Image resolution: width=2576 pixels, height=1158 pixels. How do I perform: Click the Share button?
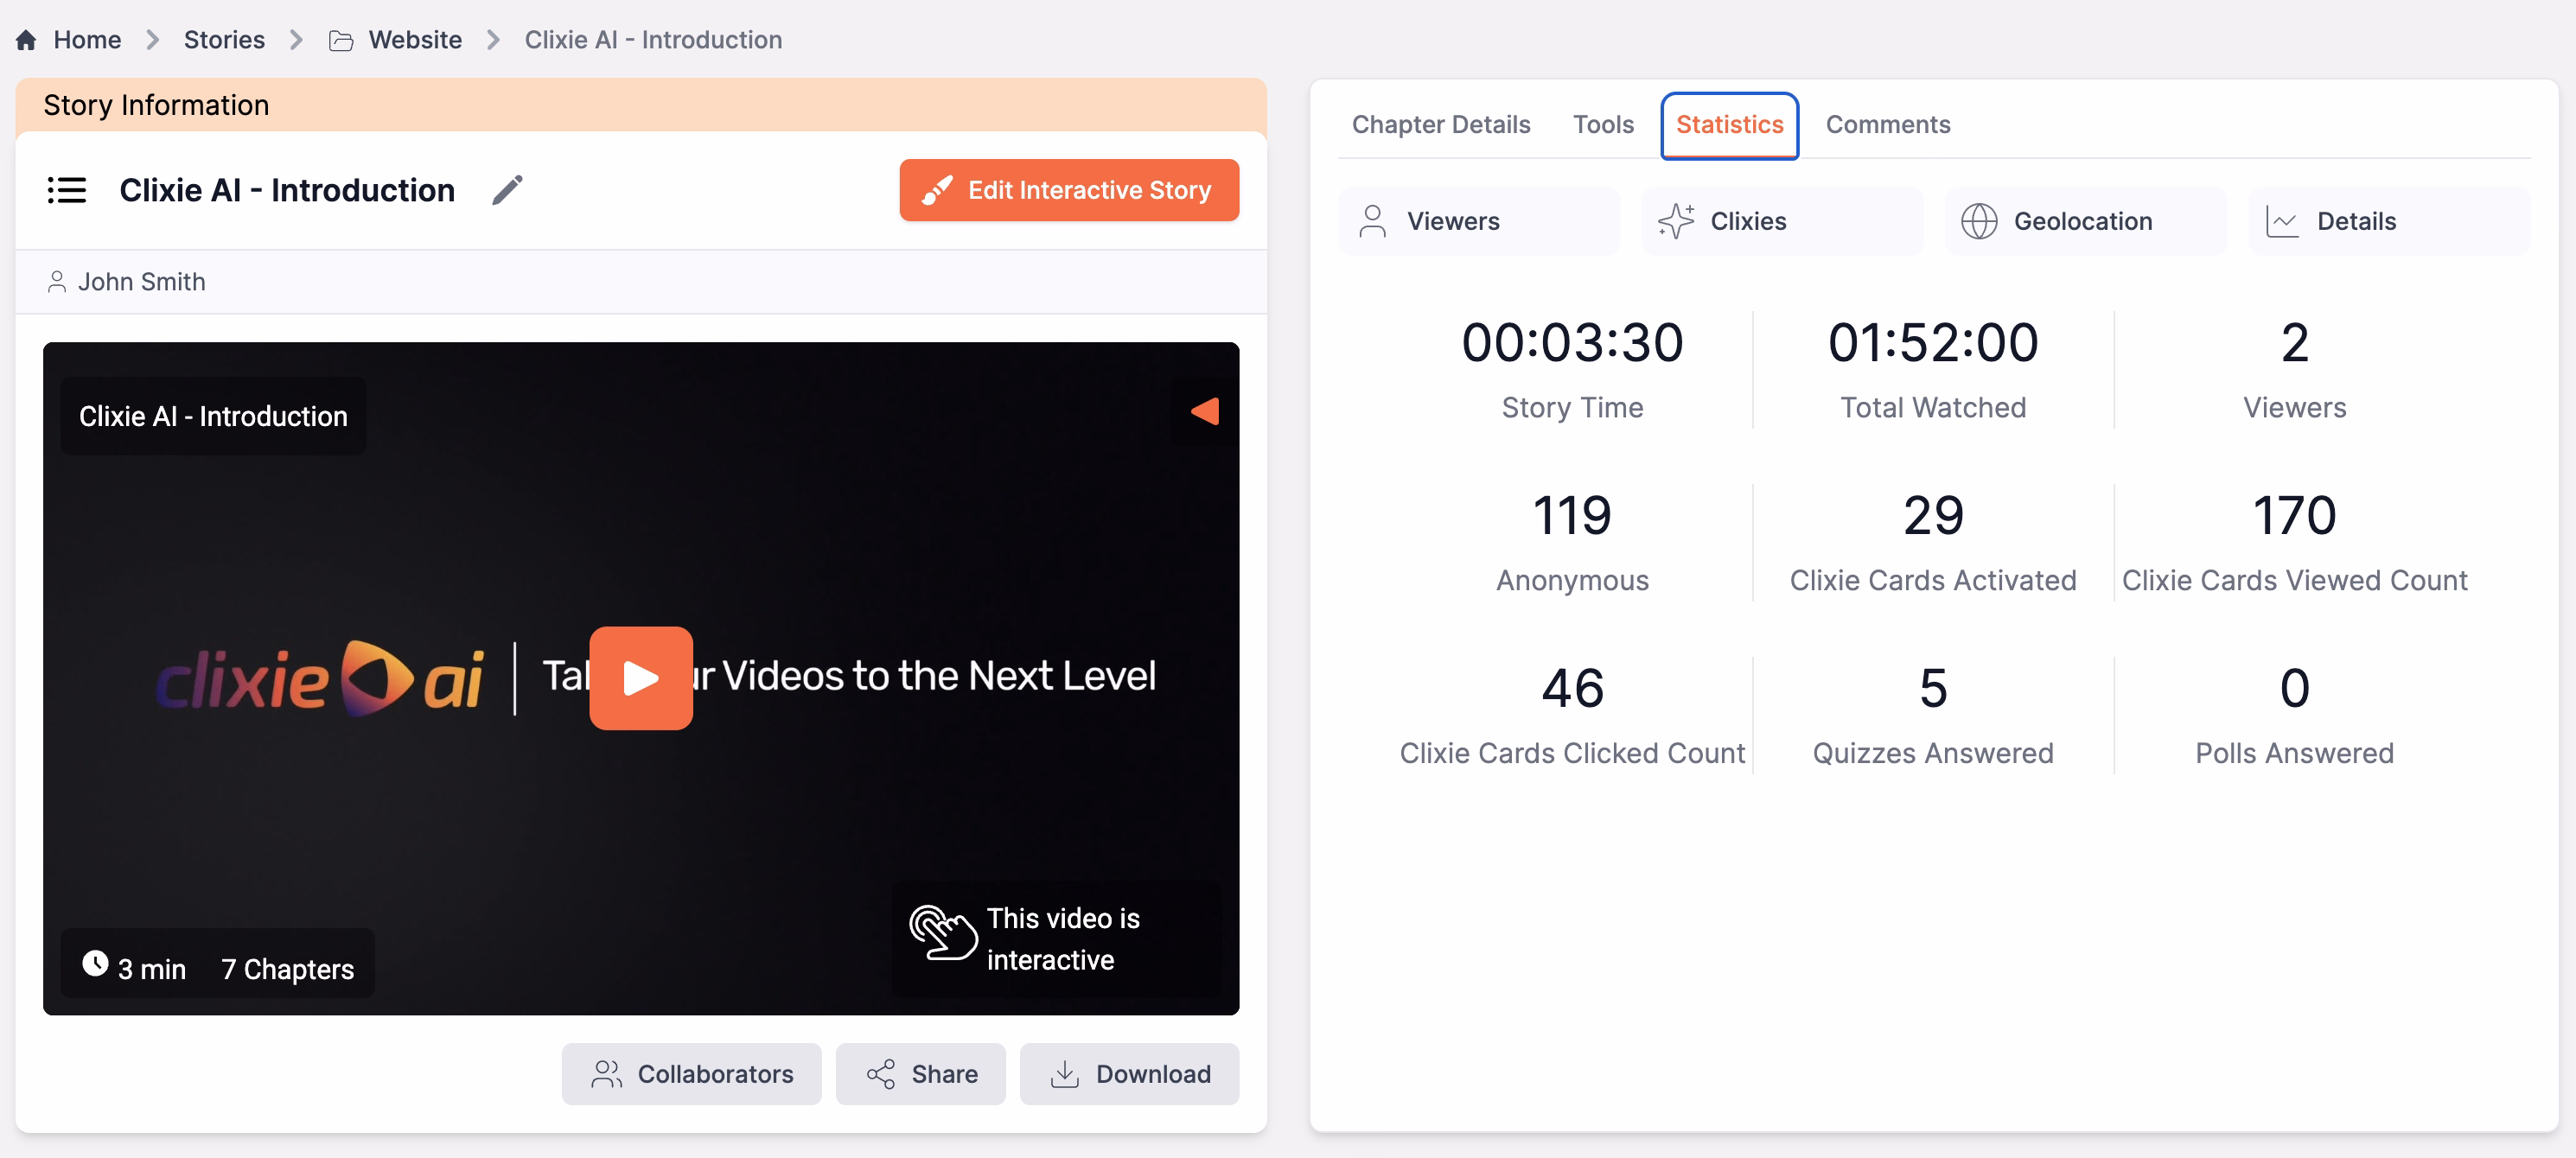921,1074
